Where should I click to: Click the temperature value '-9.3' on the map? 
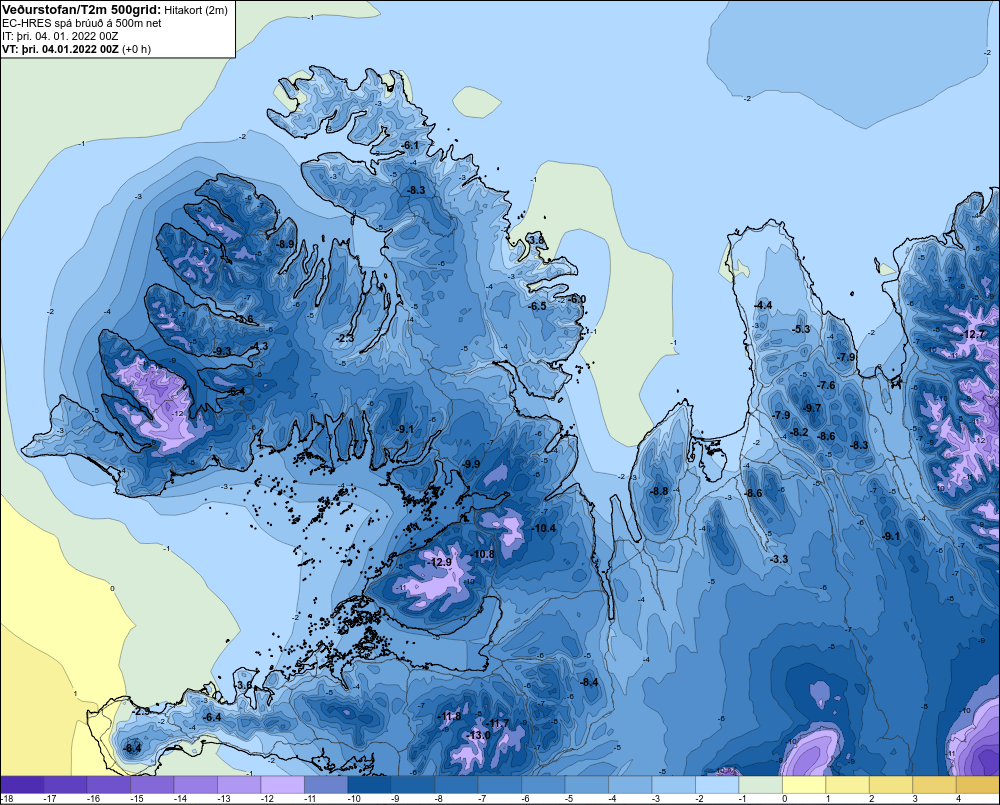click(223, 351)
